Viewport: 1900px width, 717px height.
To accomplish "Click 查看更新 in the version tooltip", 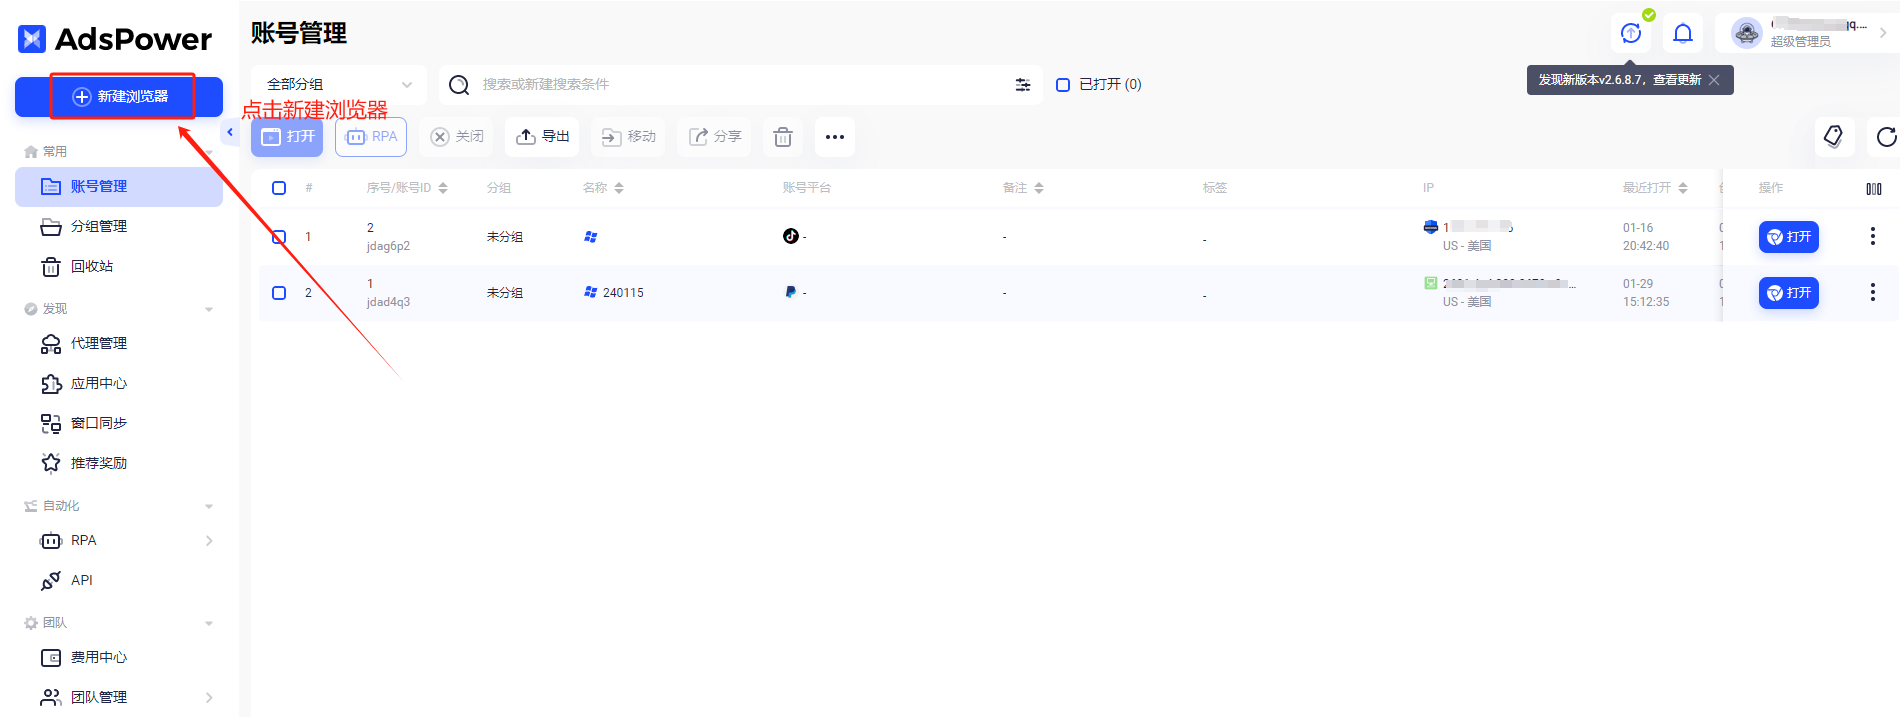I will (1677, 80).
